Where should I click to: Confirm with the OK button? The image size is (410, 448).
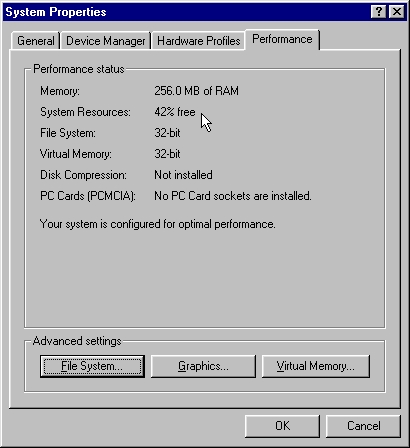(x=282, y=426)
